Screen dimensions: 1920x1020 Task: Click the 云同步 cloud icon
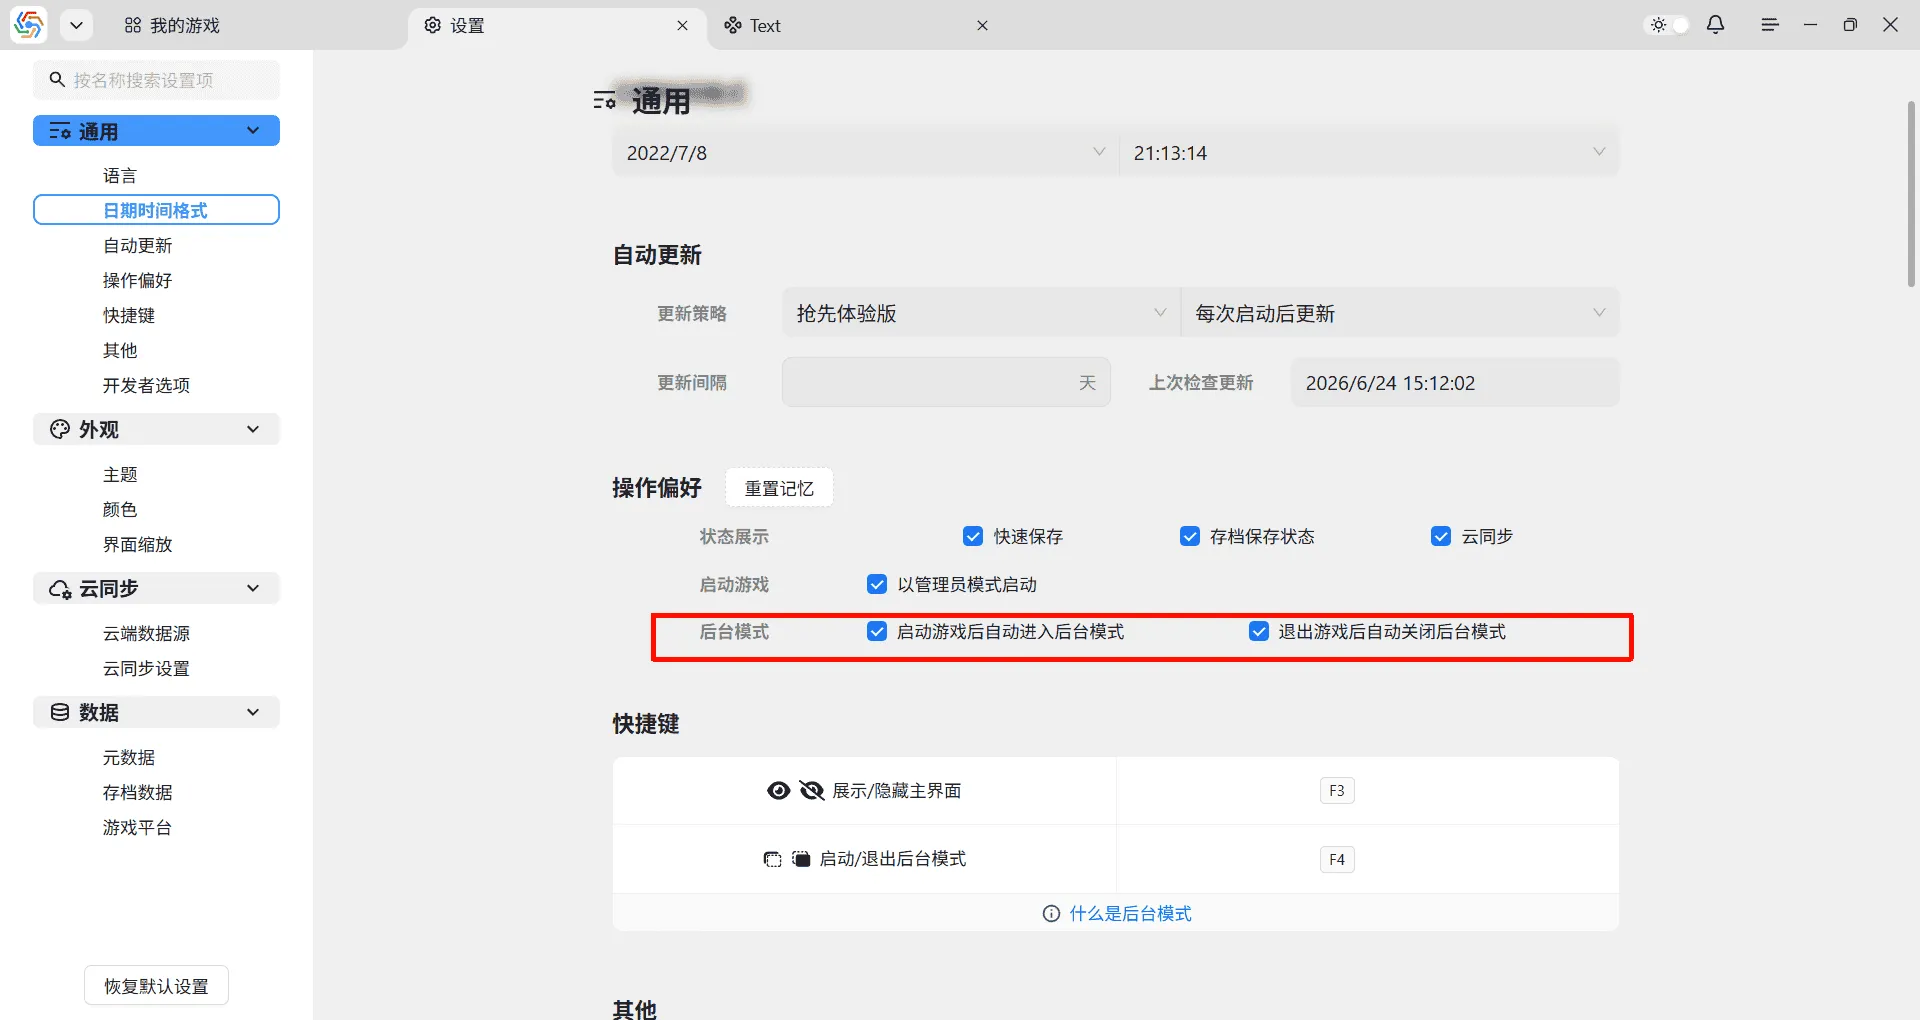[60, 589]
